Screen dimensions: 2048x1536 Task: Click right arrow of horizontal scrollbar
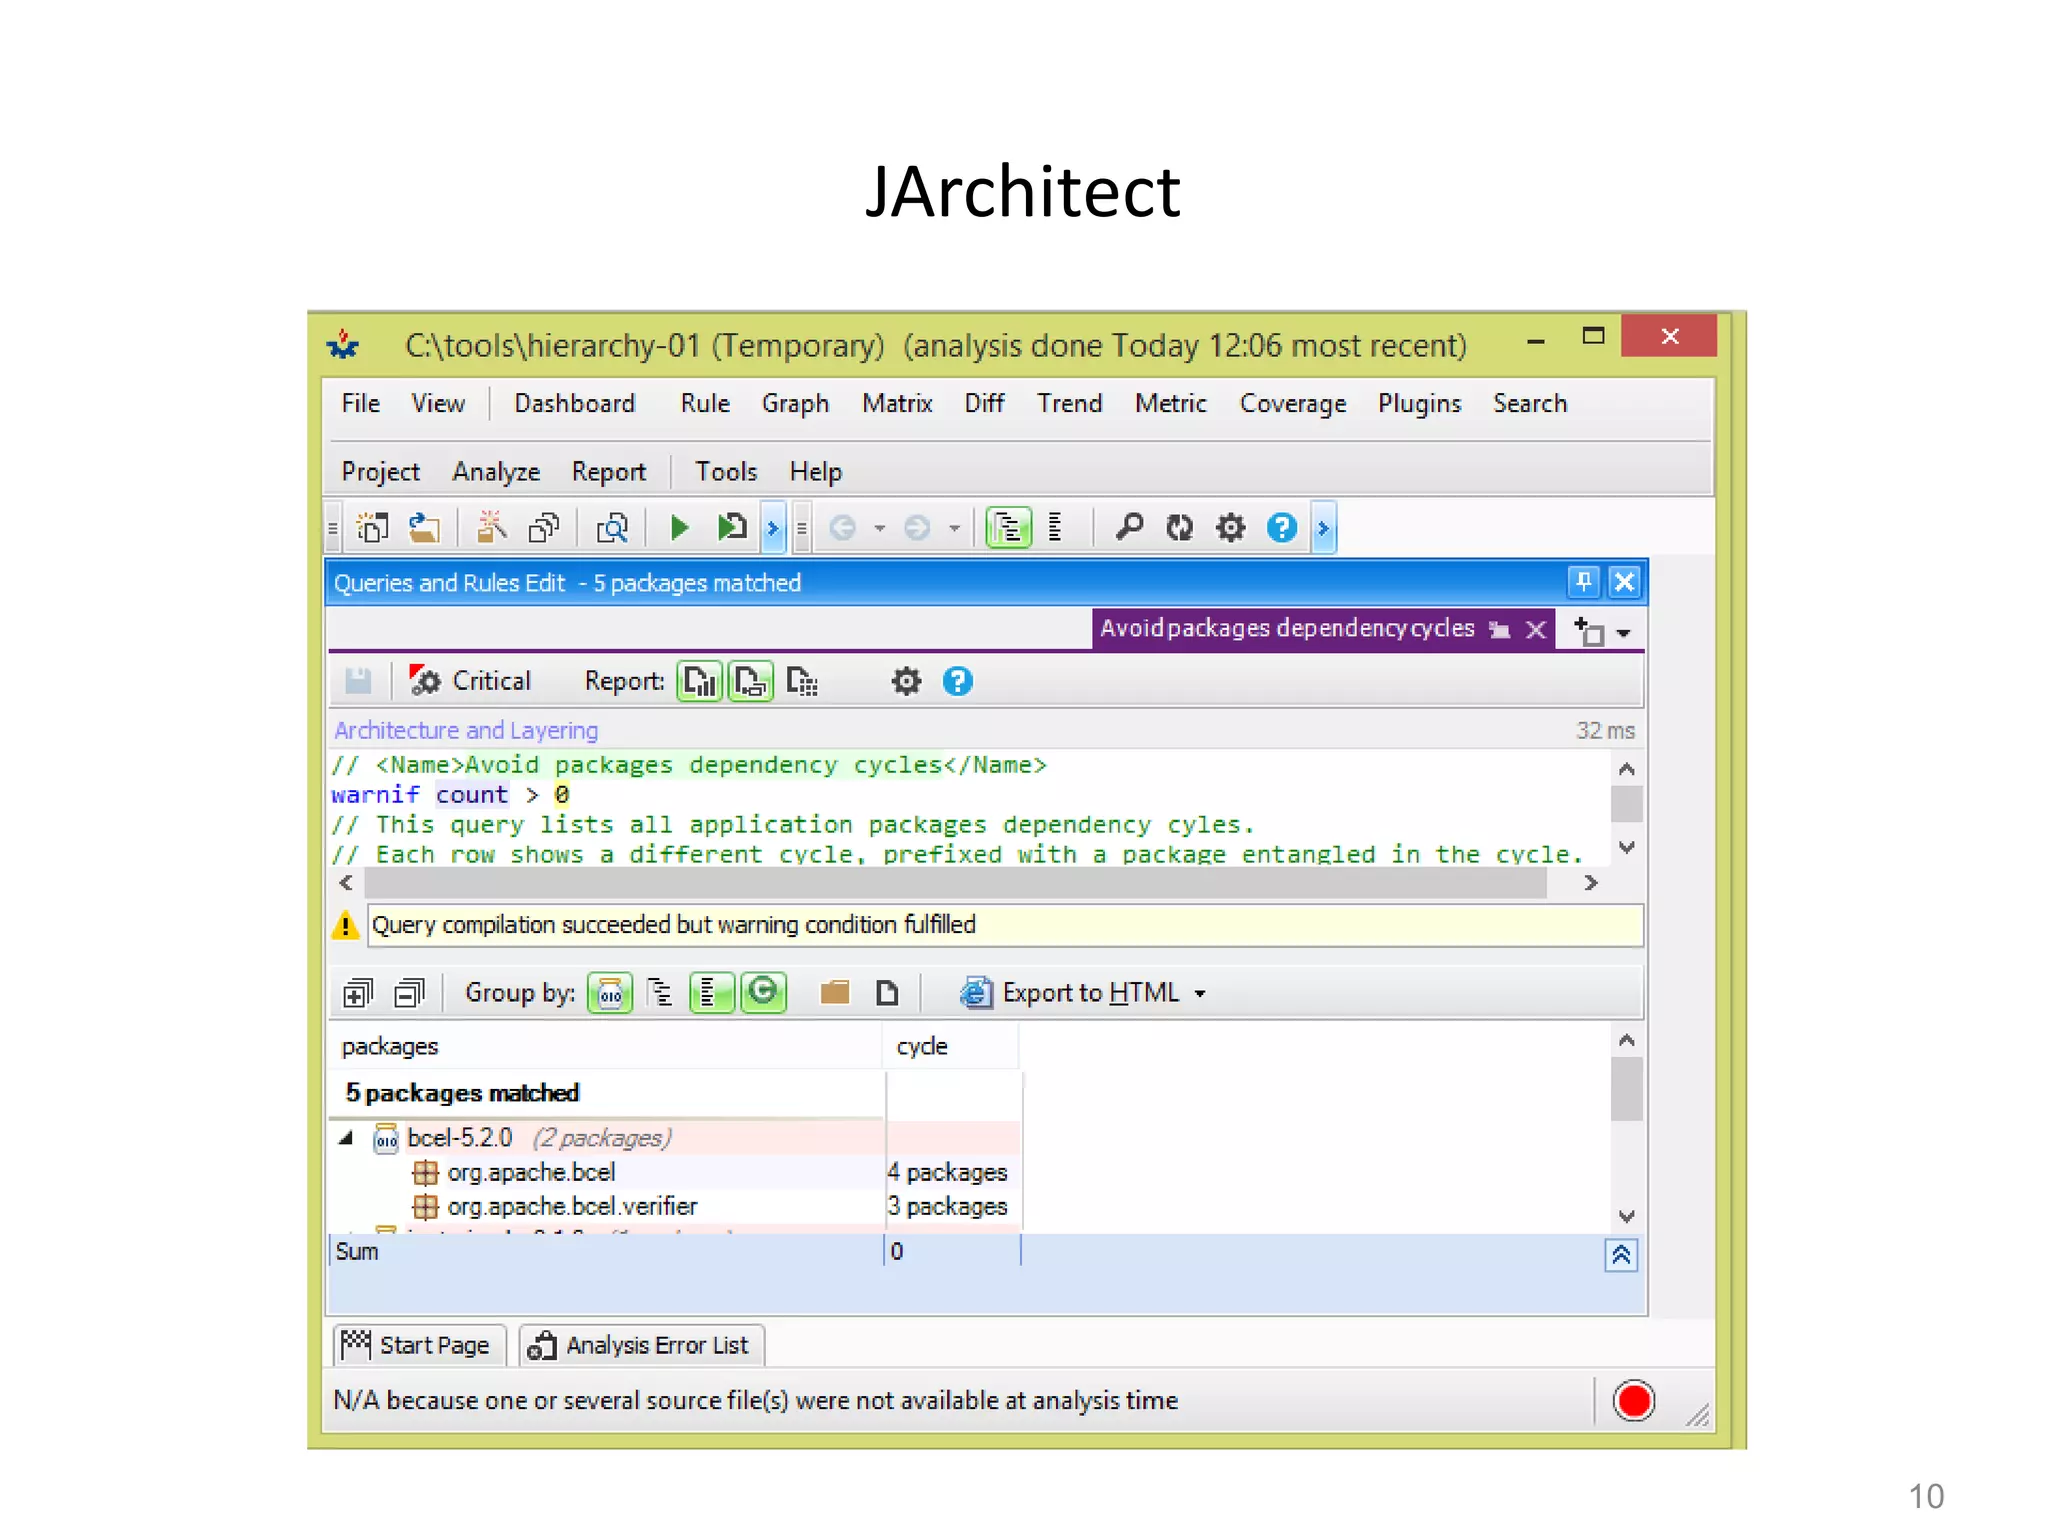click(x=1591, y=883)
